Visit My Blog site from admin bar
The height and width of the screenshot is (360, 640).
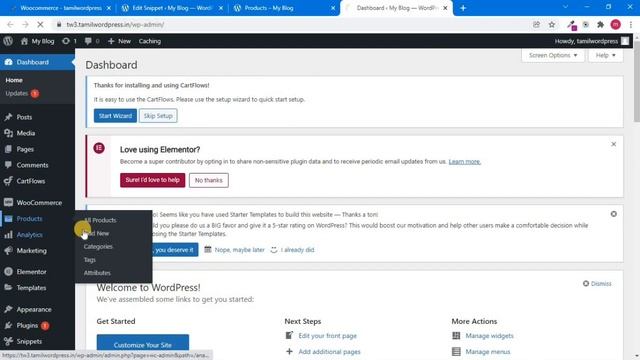[37, 41]
